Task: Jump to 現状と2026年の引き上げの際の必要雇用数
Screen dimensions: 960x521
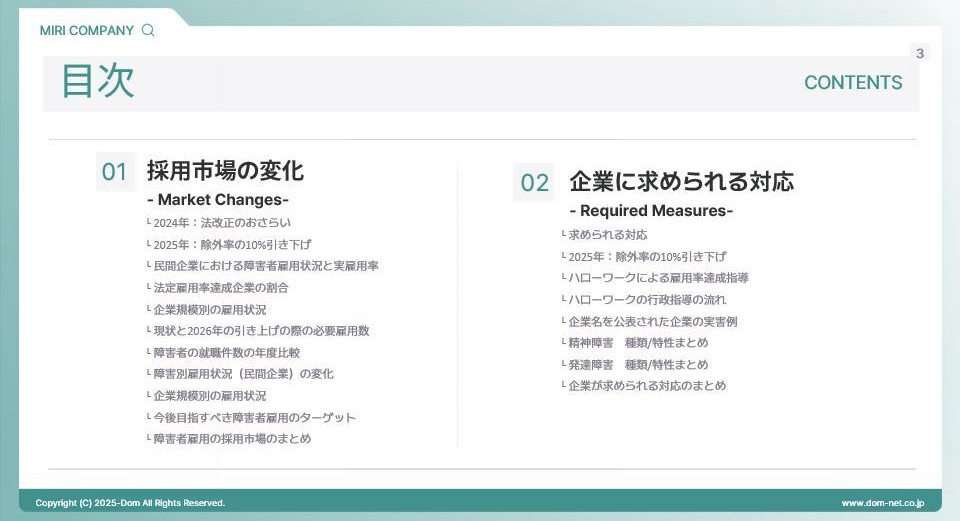Action: 260,331
